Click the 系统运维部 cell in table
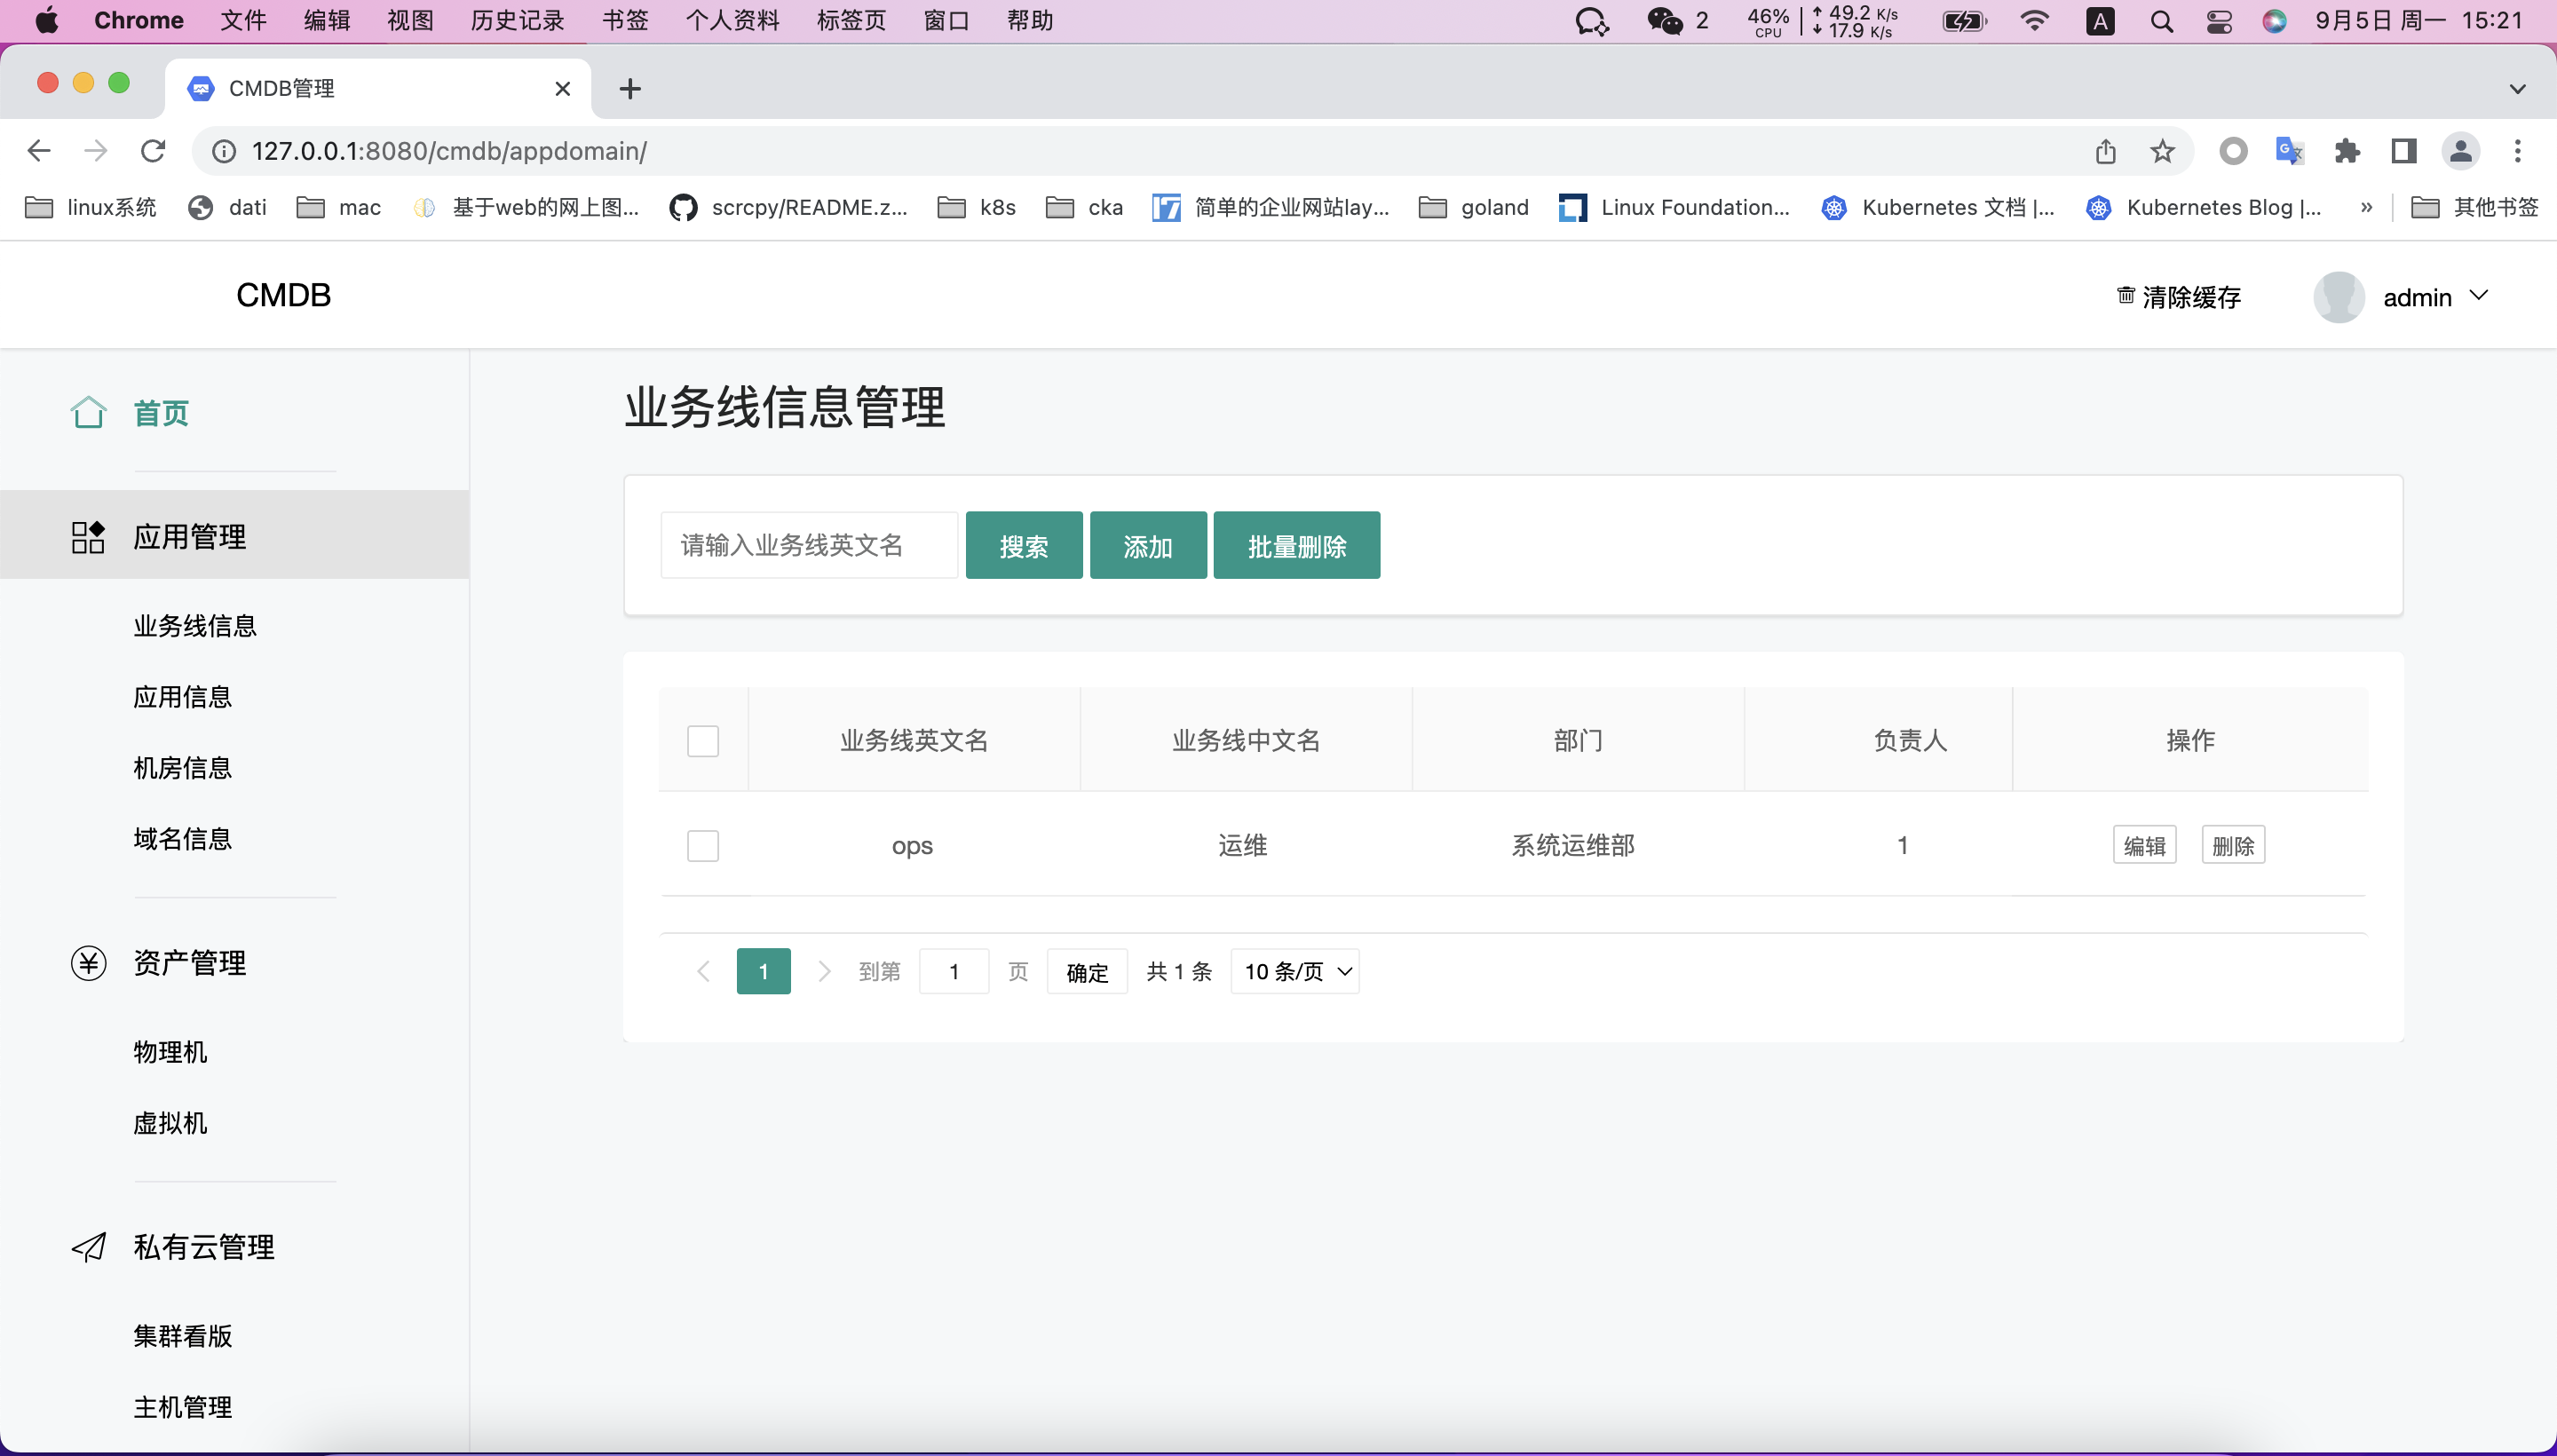 tap(1573, 845)
